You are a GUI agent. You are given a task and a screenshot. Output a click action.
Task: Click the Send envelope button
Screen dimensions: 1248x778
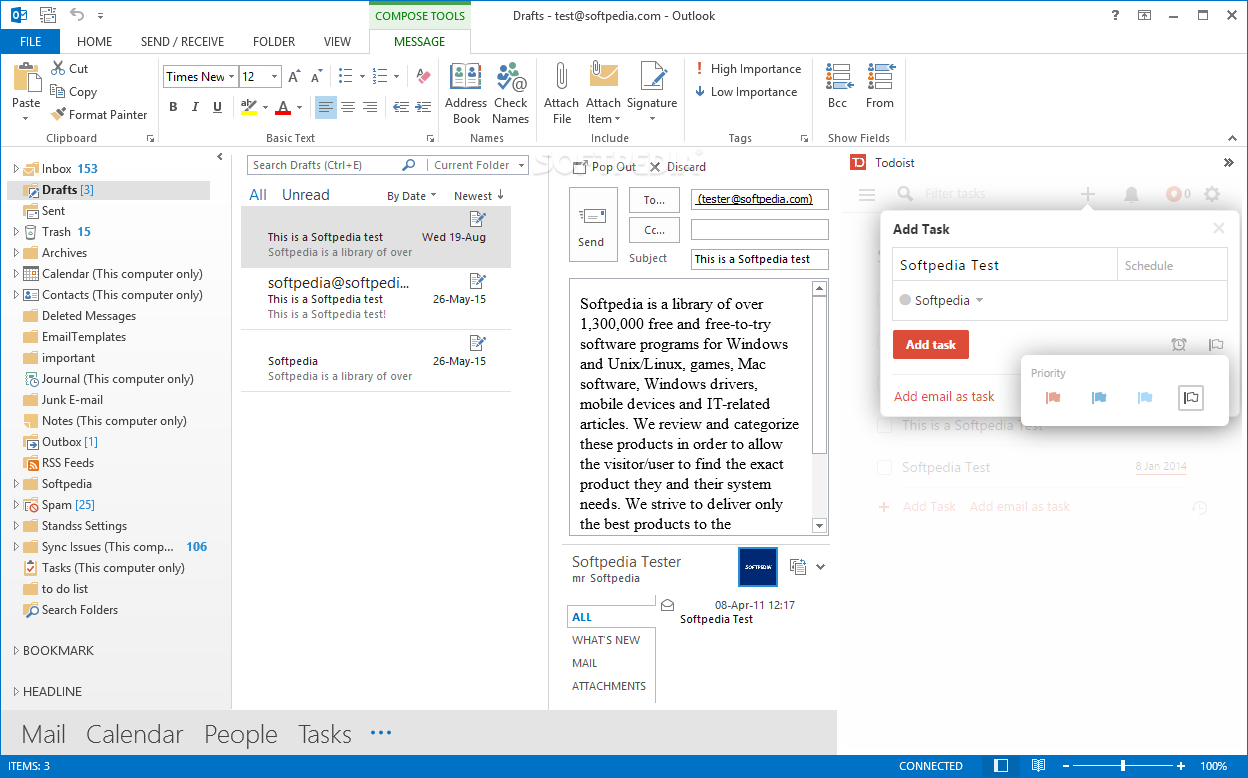point(592,225)
